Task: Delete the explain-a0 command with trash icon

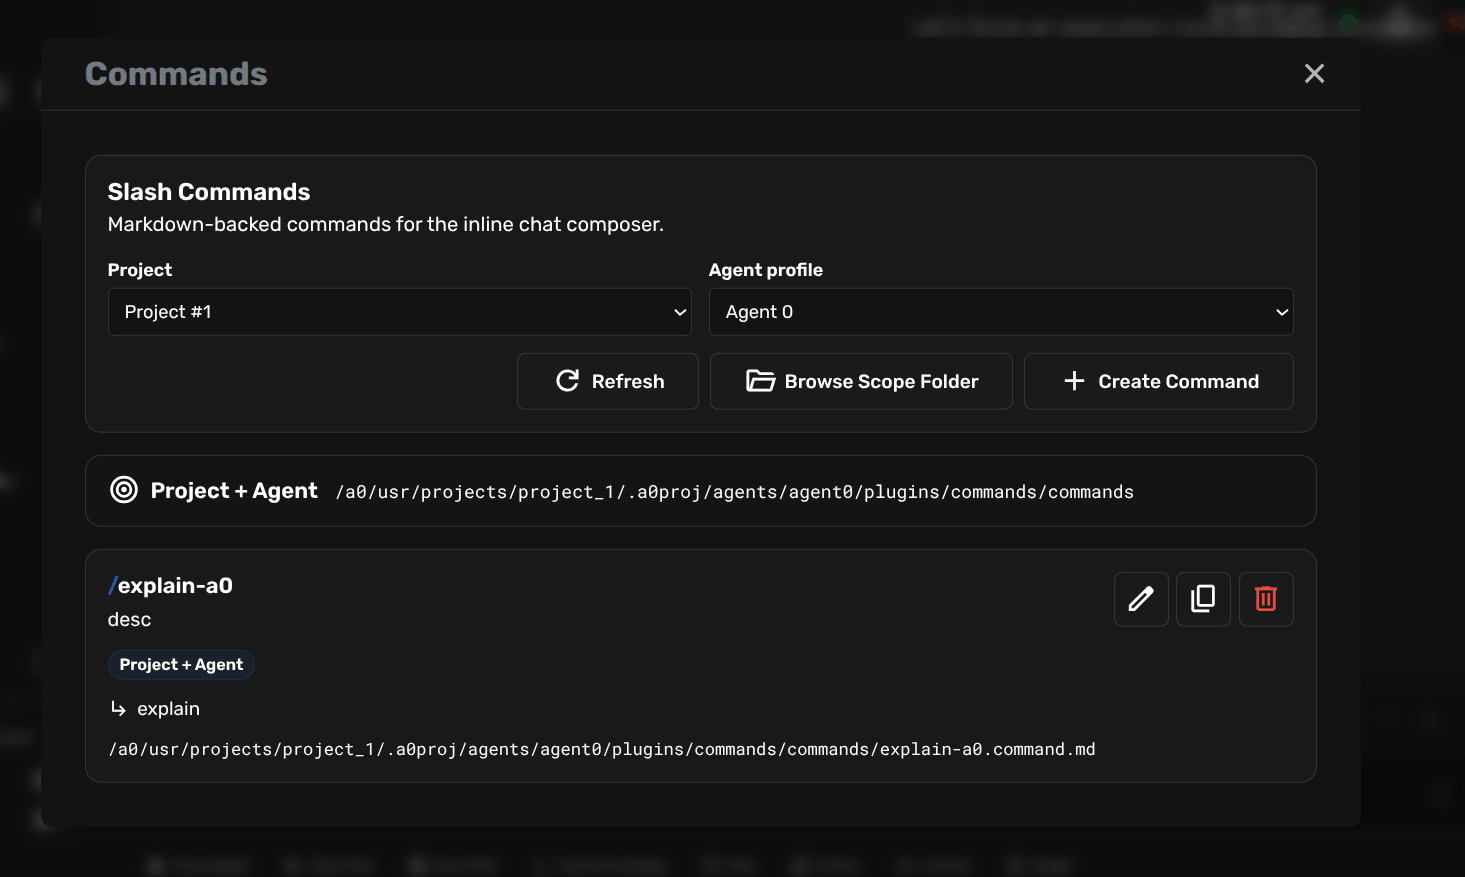Action: (x=1266, y=599)
